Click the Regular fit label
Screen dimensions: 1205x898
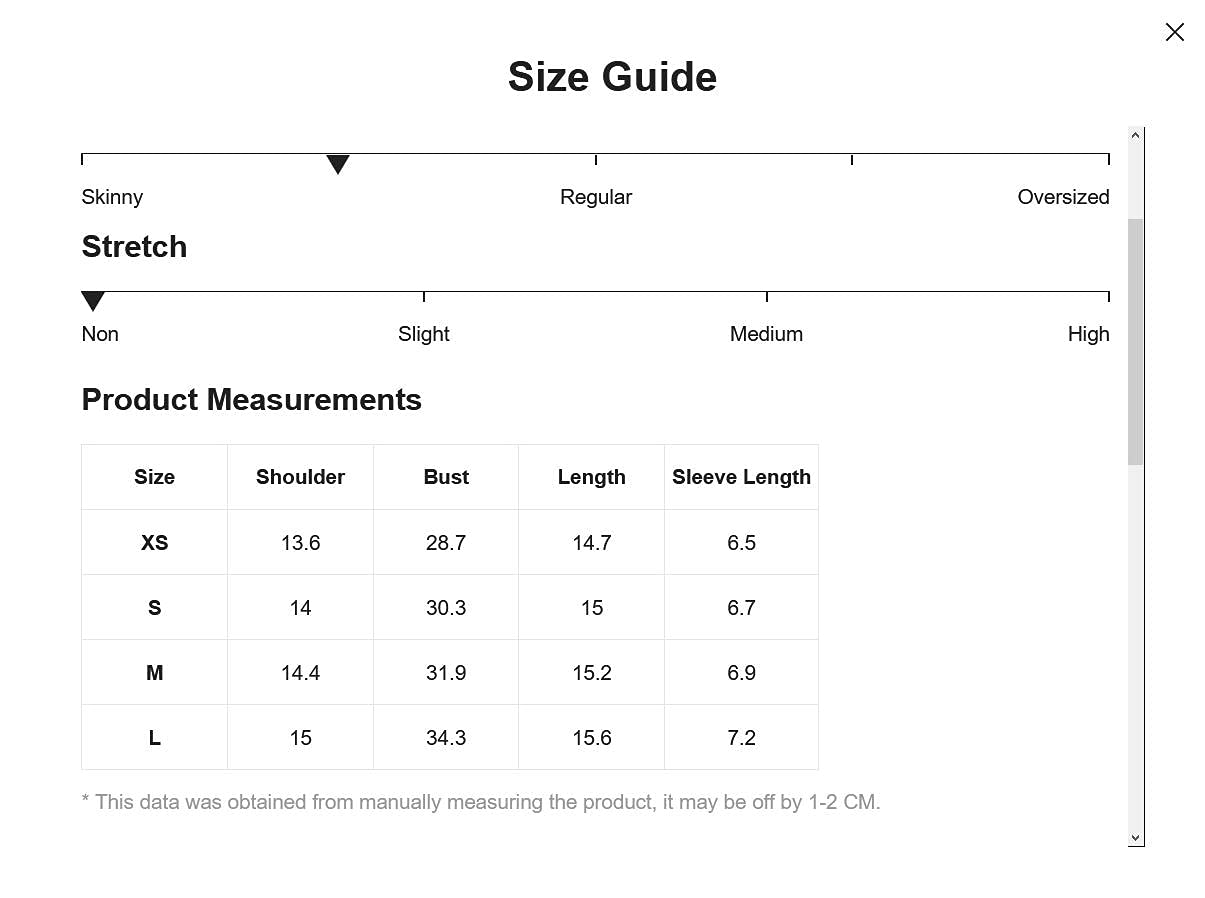[596, 197]
